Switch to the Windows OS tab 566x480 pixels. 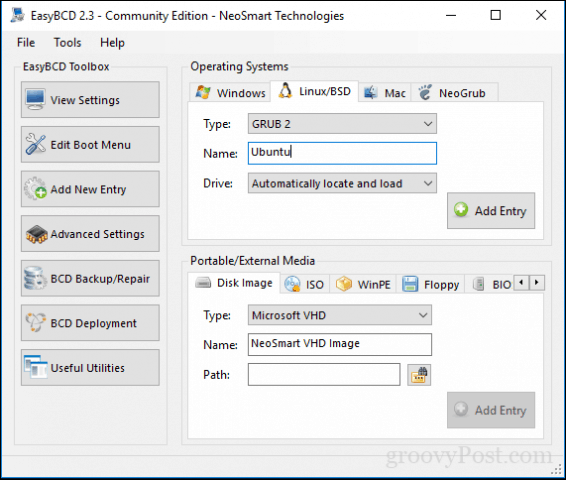pos(230,93)
